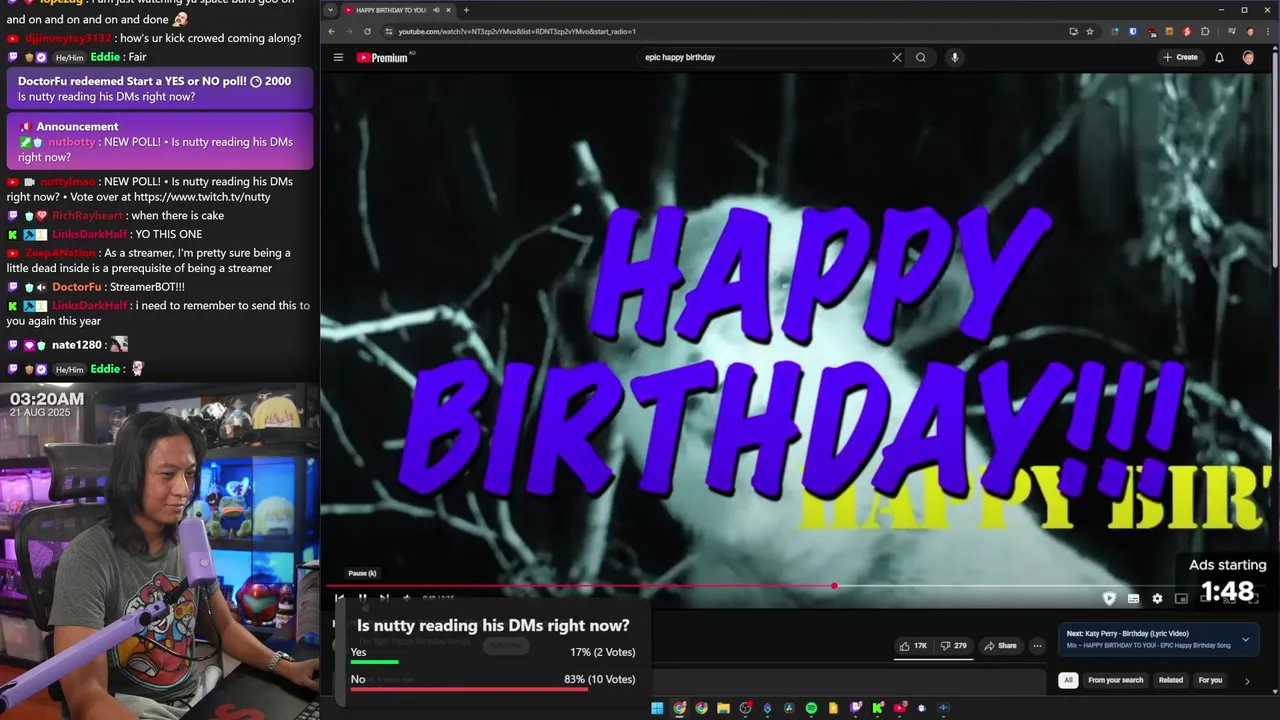Switch to miniplayer mode

coord(1181,598)
